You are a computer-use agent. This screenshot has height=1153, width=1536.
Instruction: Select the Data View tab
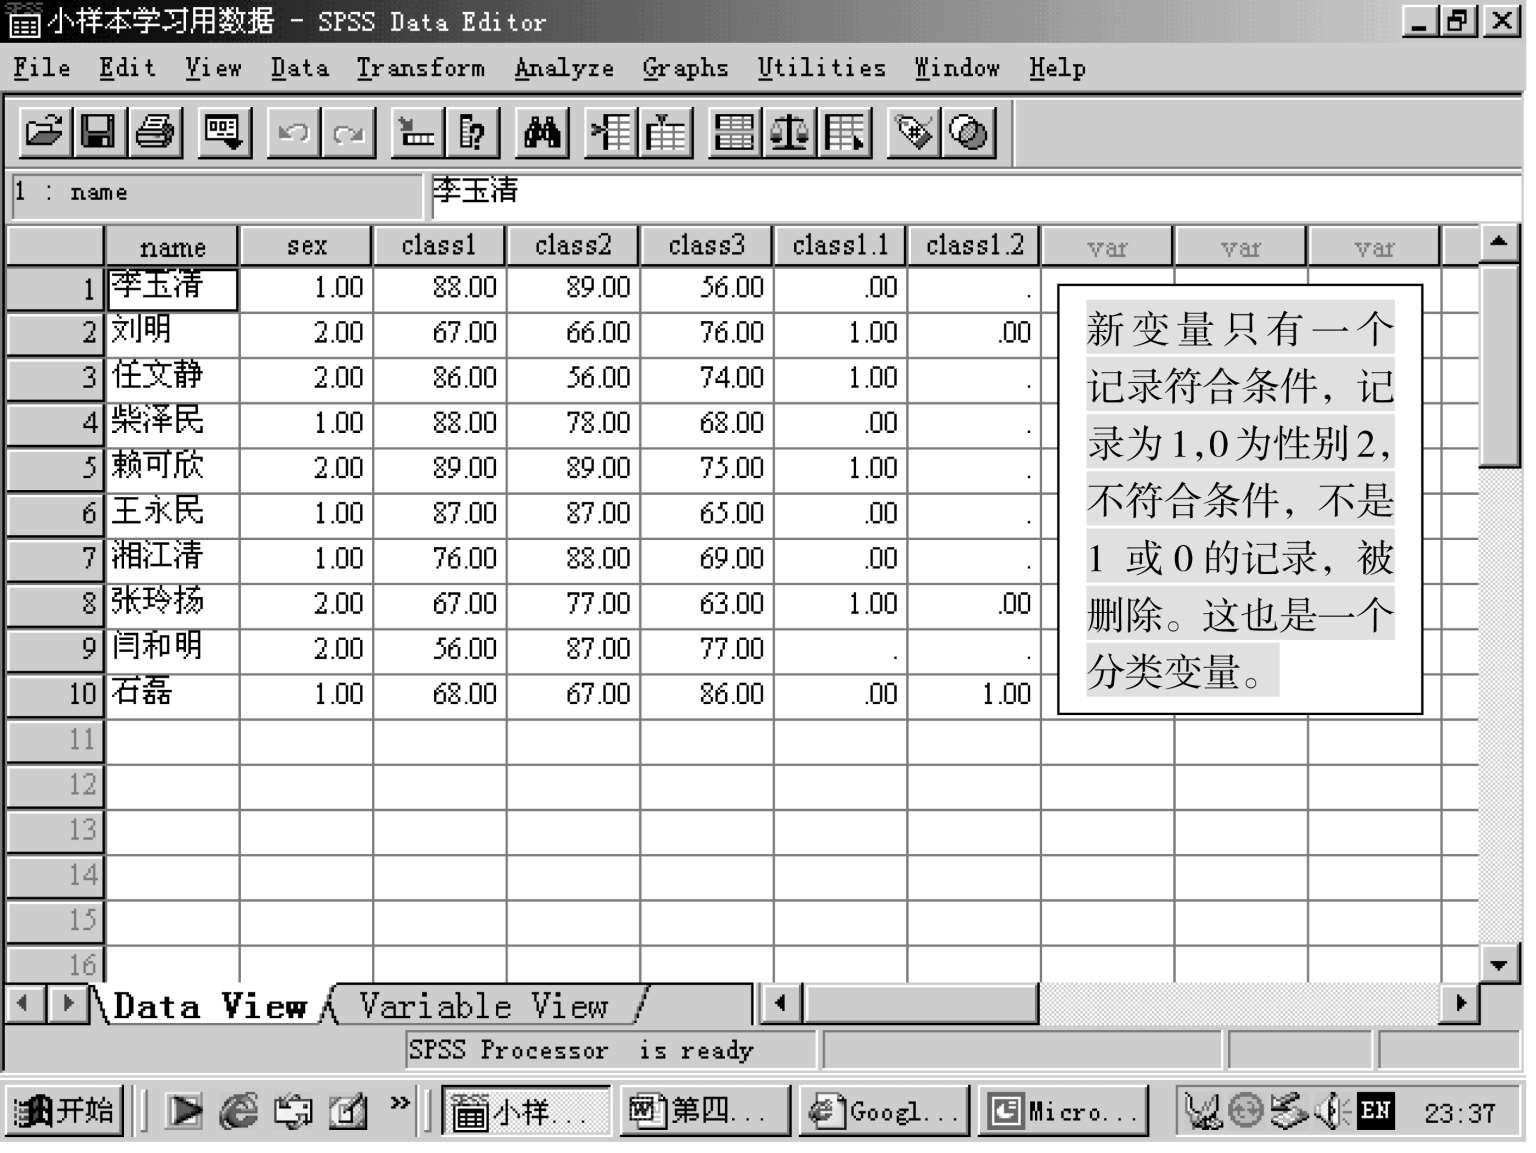point(209,1005)
